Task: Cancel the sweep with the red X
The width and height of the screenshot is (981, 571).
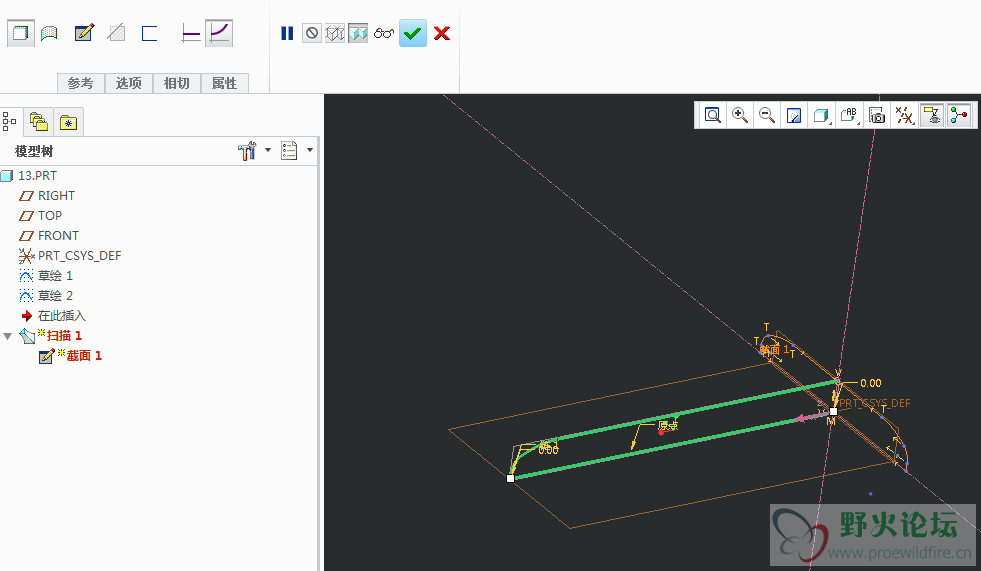Action: pyautogui.click(x=442, y=33)
